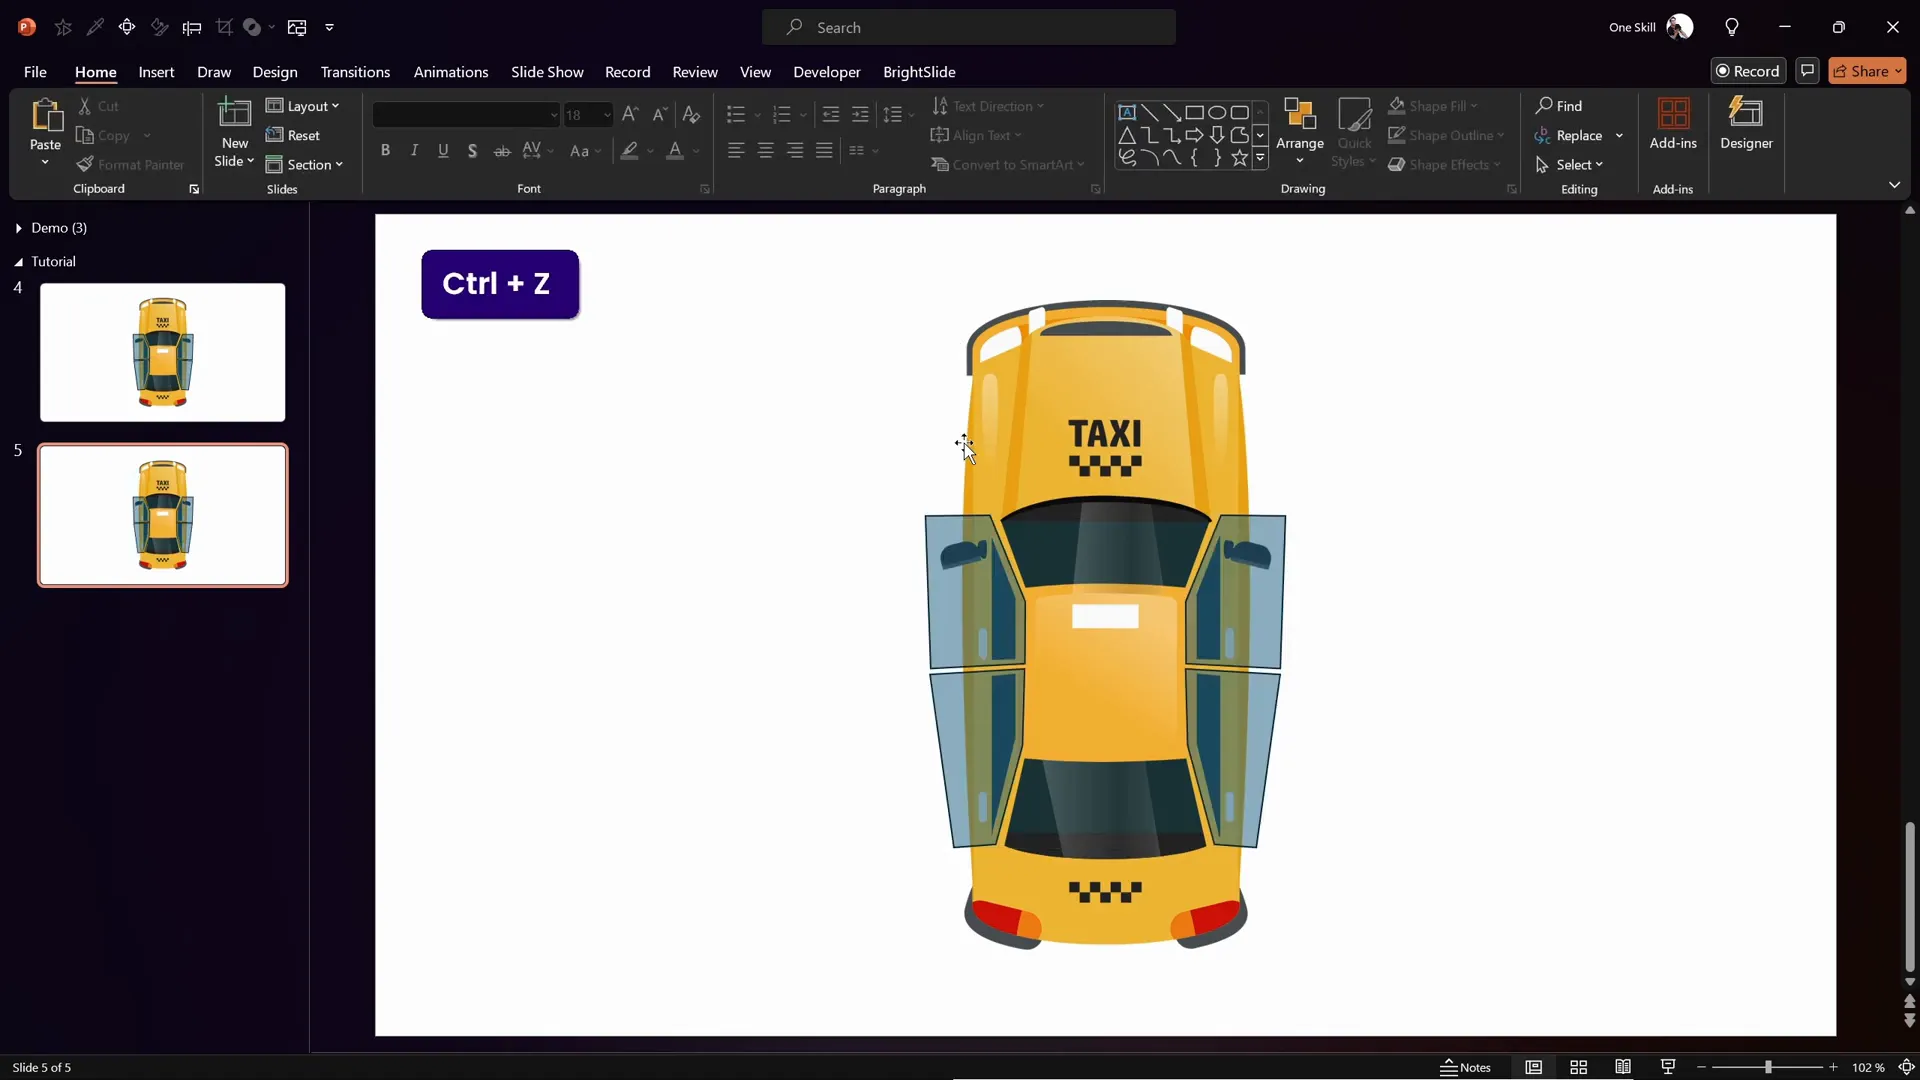Launch the Eyedropper from quick access toolbar

(x=96, y=27)
